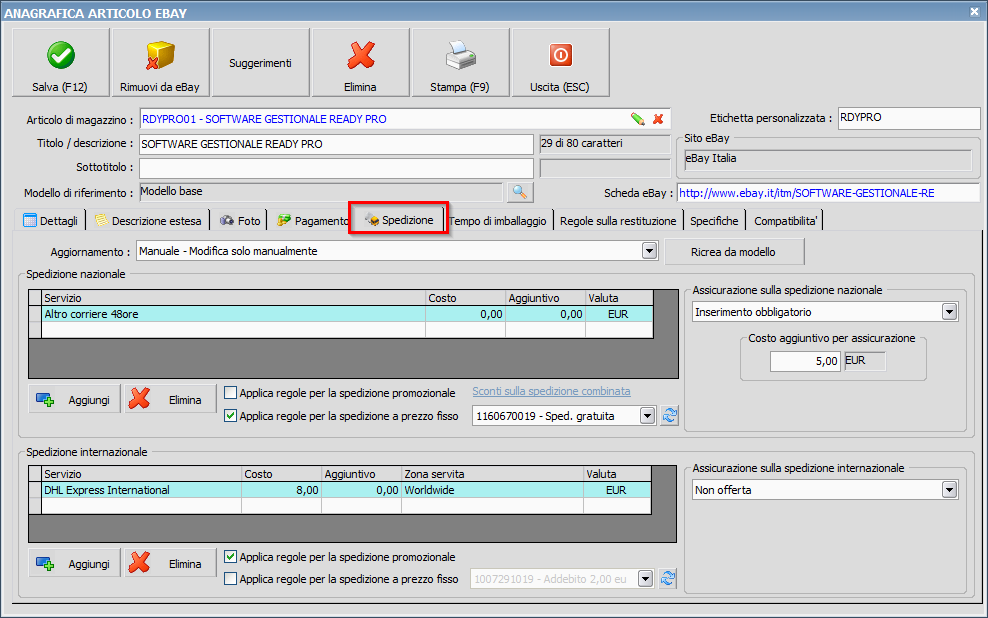
Task: Click the 8,00 cost cell for DHL
Action: (282, 490)
